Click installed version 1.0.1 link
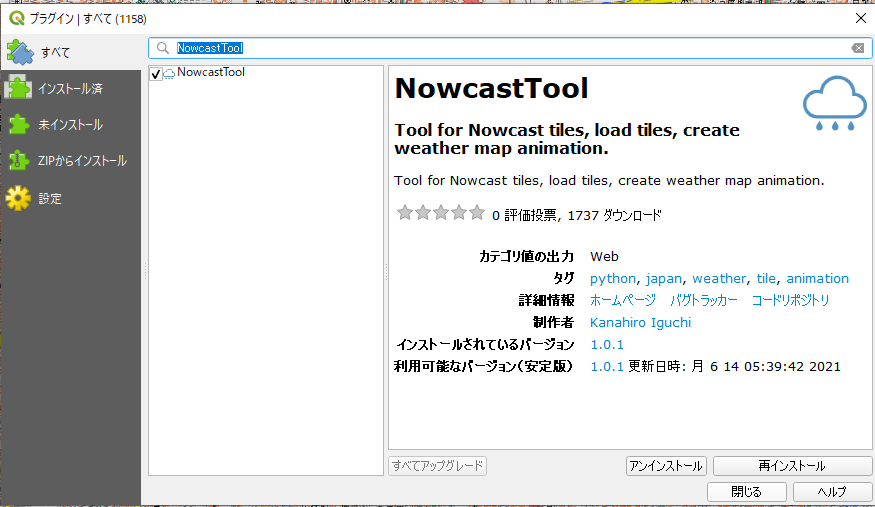Viewport: 875px width, 507px height. pyautogui.click(x=607, y=345)
